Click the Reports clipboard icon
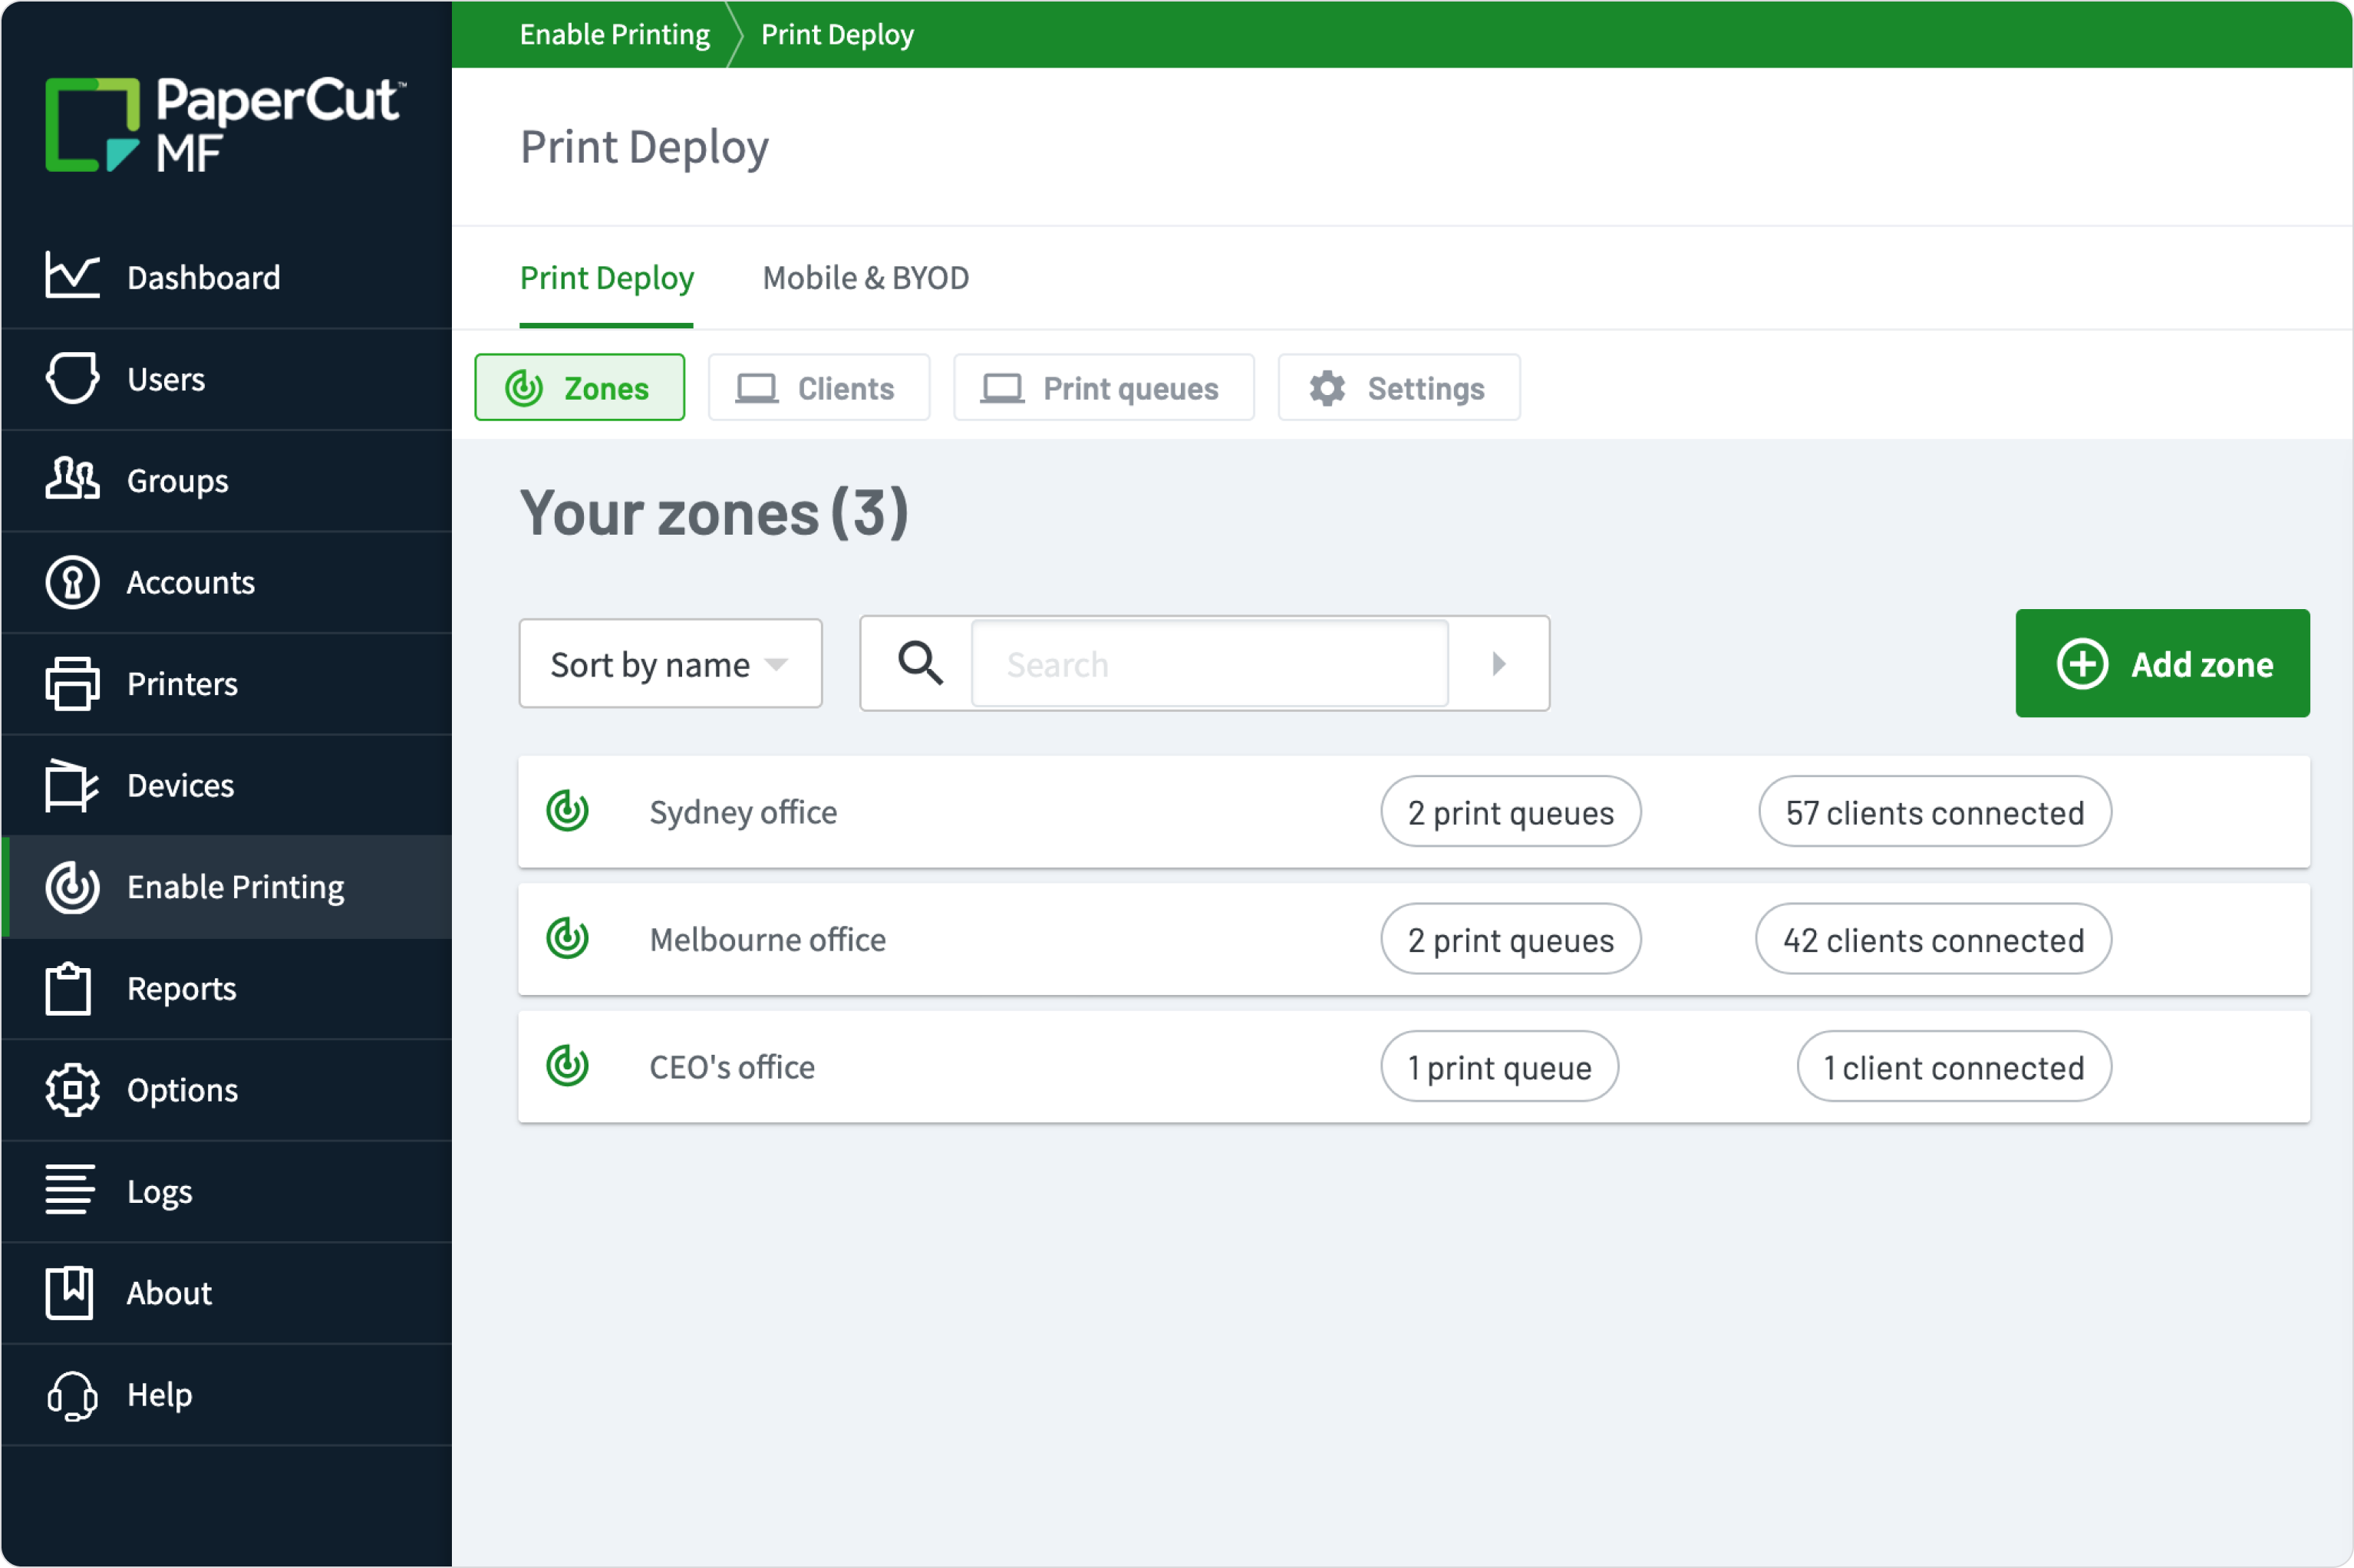The image size is (2354, 1568). (68, 988)
